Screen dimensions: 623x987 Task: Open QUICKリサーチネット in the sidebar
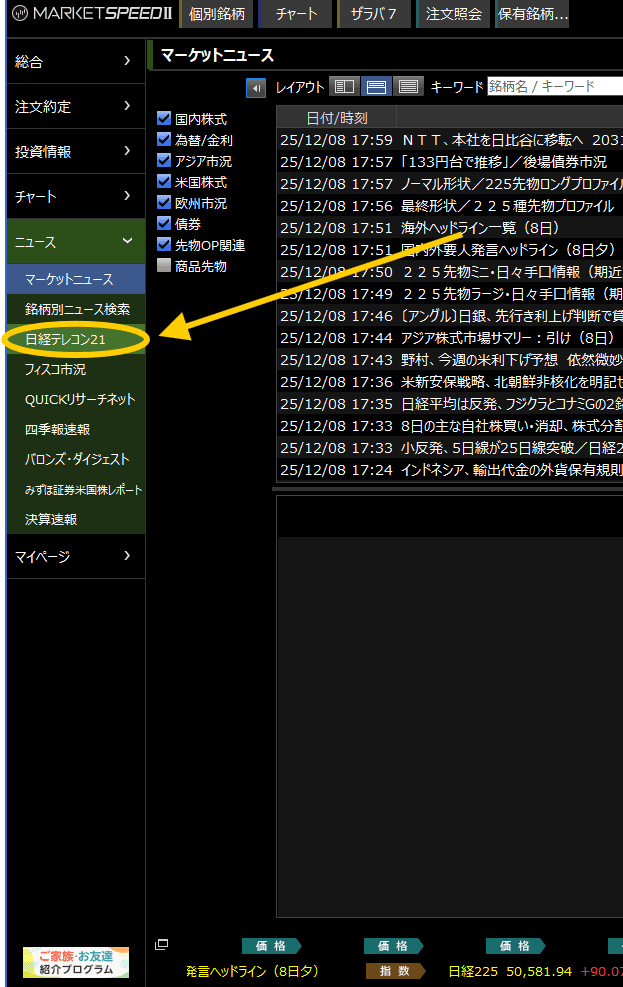point(76,399)
